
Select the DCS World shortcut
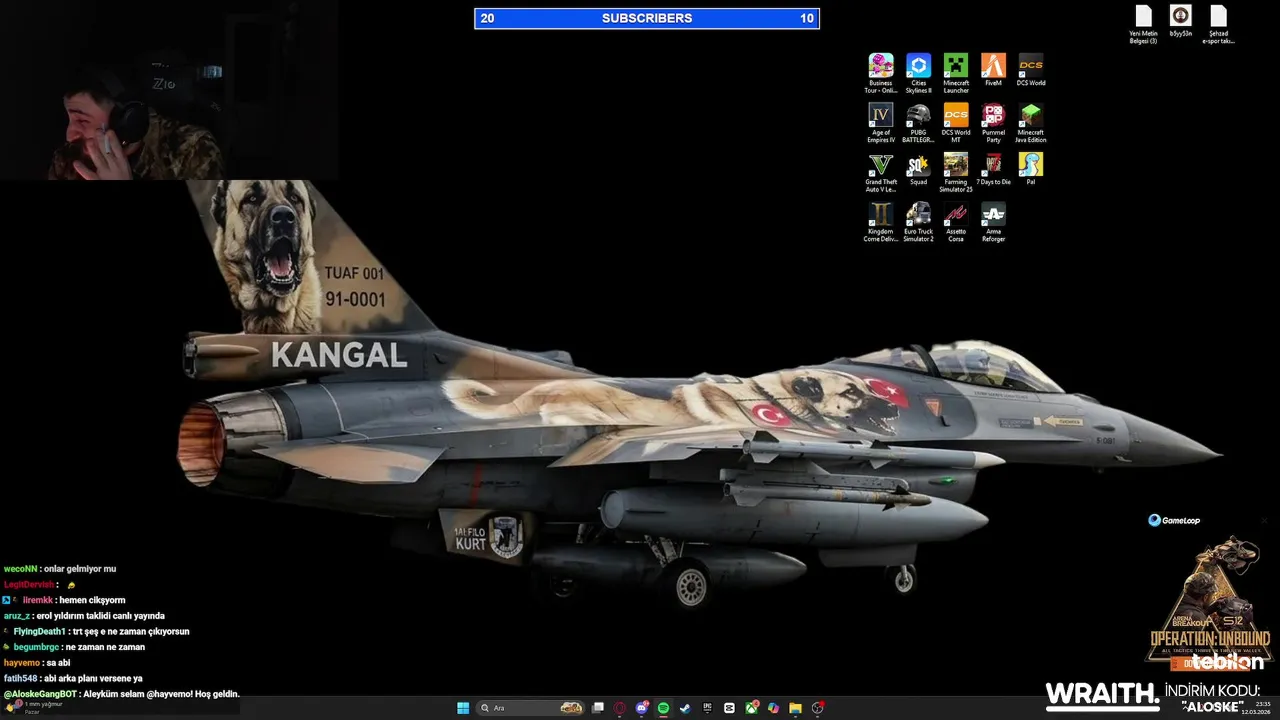click(1031, 70)
